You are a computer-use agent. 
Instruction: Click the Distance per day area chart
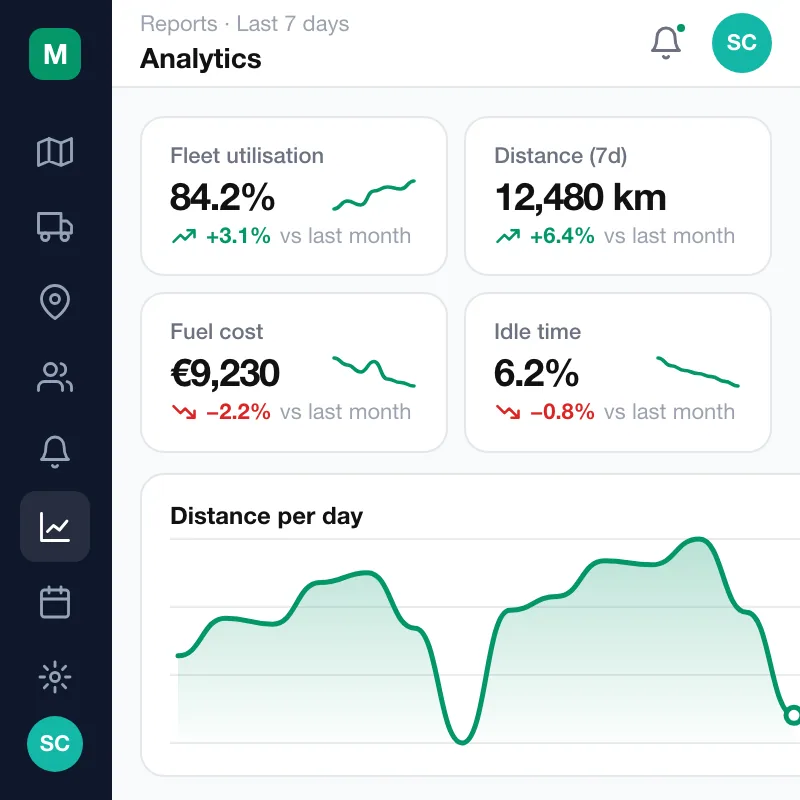coord(485,641)
